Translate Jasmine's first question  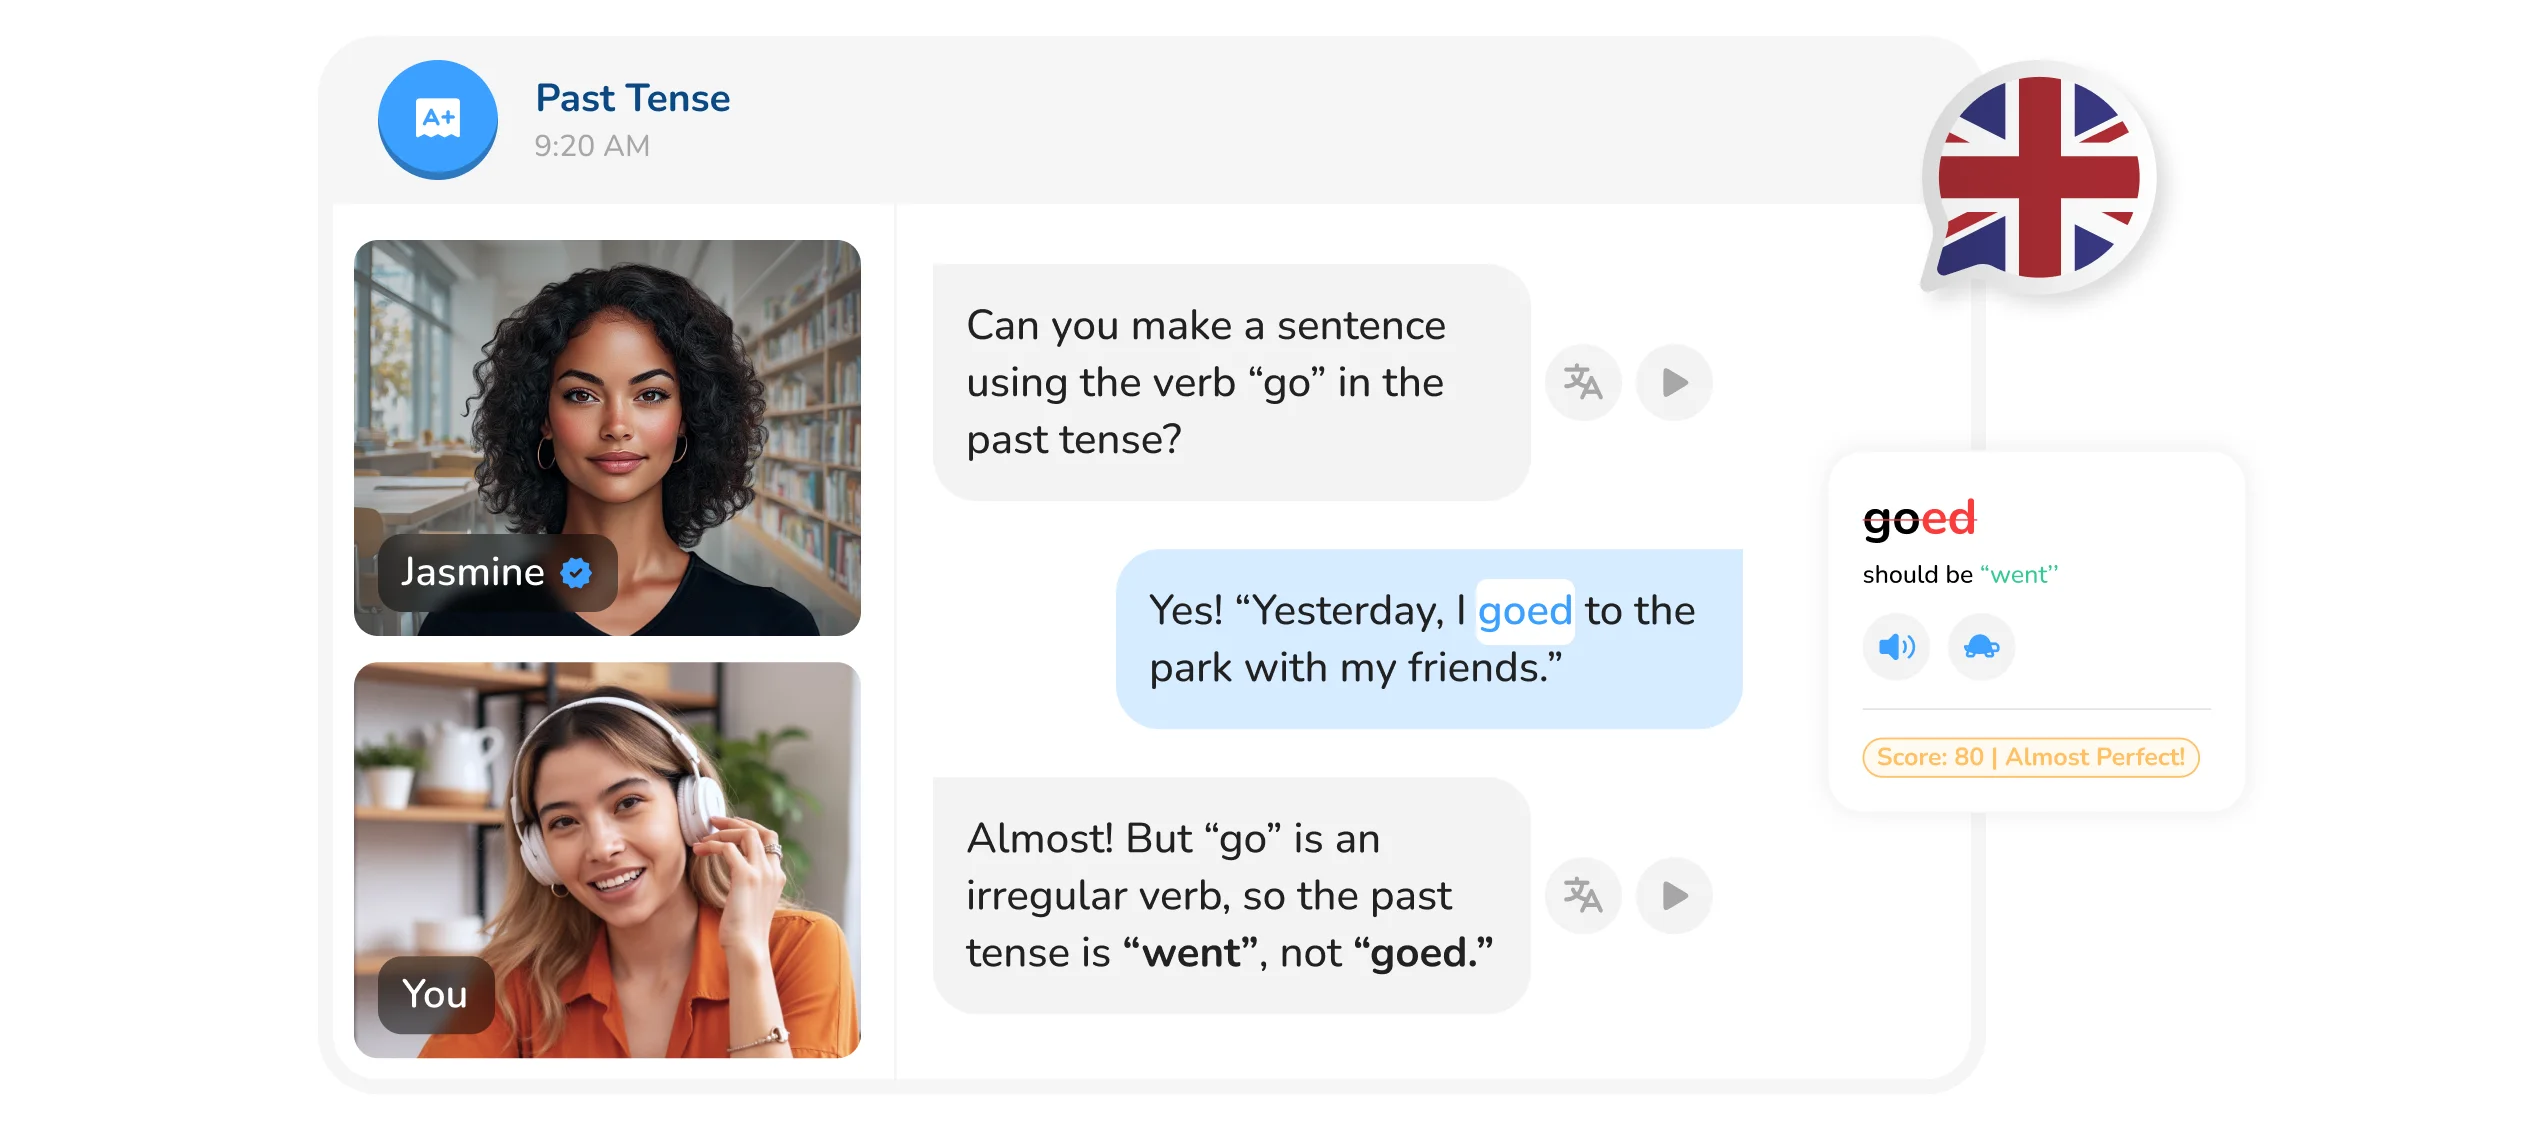pos(1583,382)
